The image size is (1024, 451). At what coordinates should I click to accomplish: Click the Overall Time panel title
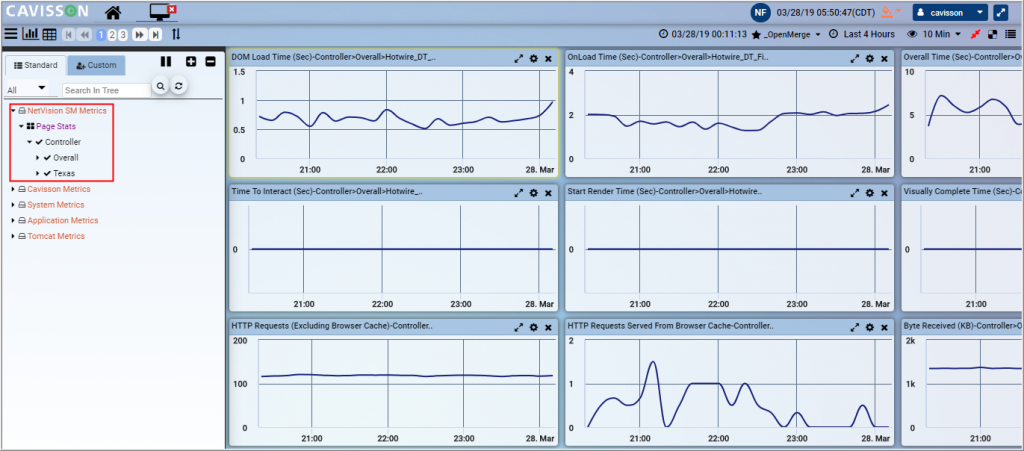tap(963, 57)
